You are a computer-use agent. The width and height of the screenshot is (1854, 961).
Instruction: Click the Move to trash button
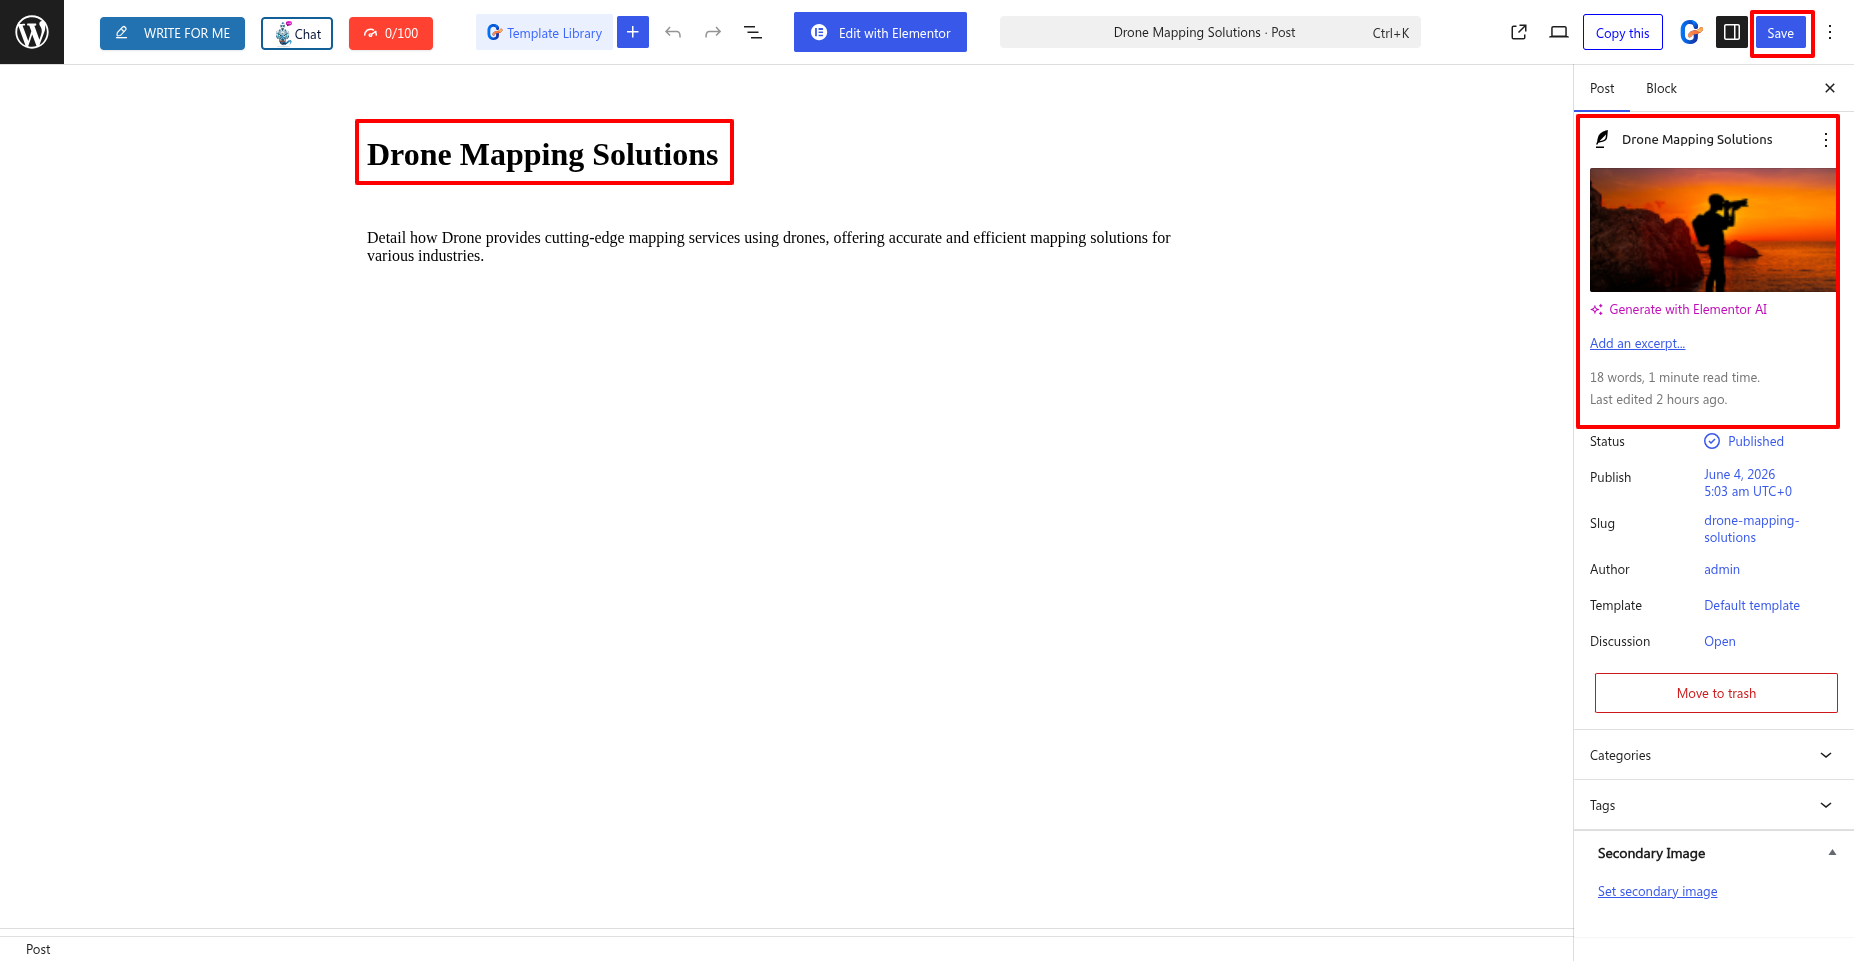1716,693
